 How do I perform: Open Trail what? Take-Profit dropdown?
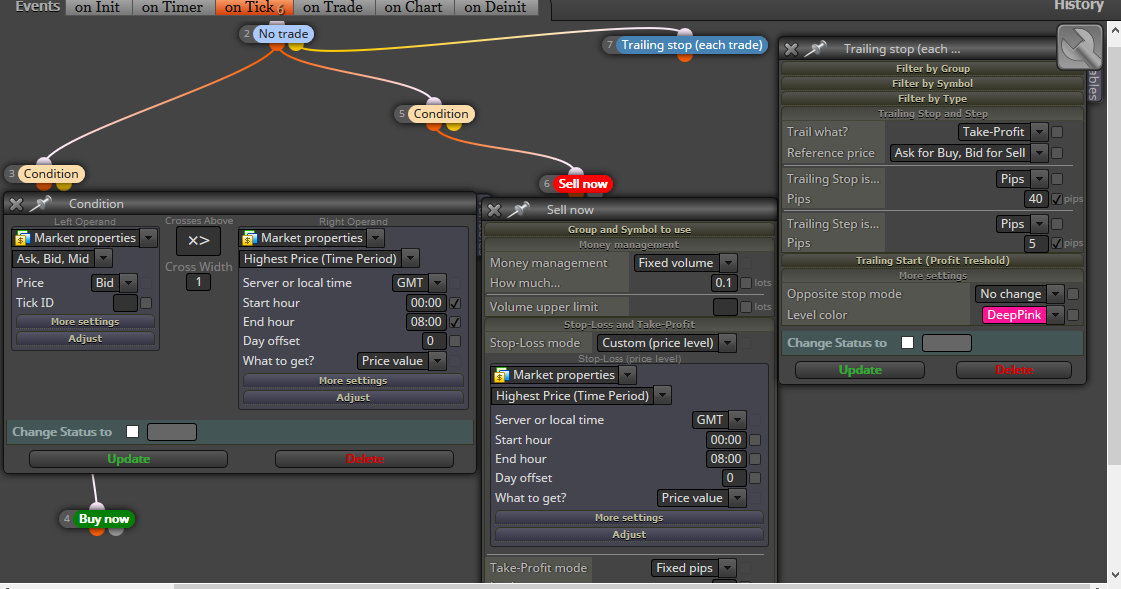[x=1040, y=132]
